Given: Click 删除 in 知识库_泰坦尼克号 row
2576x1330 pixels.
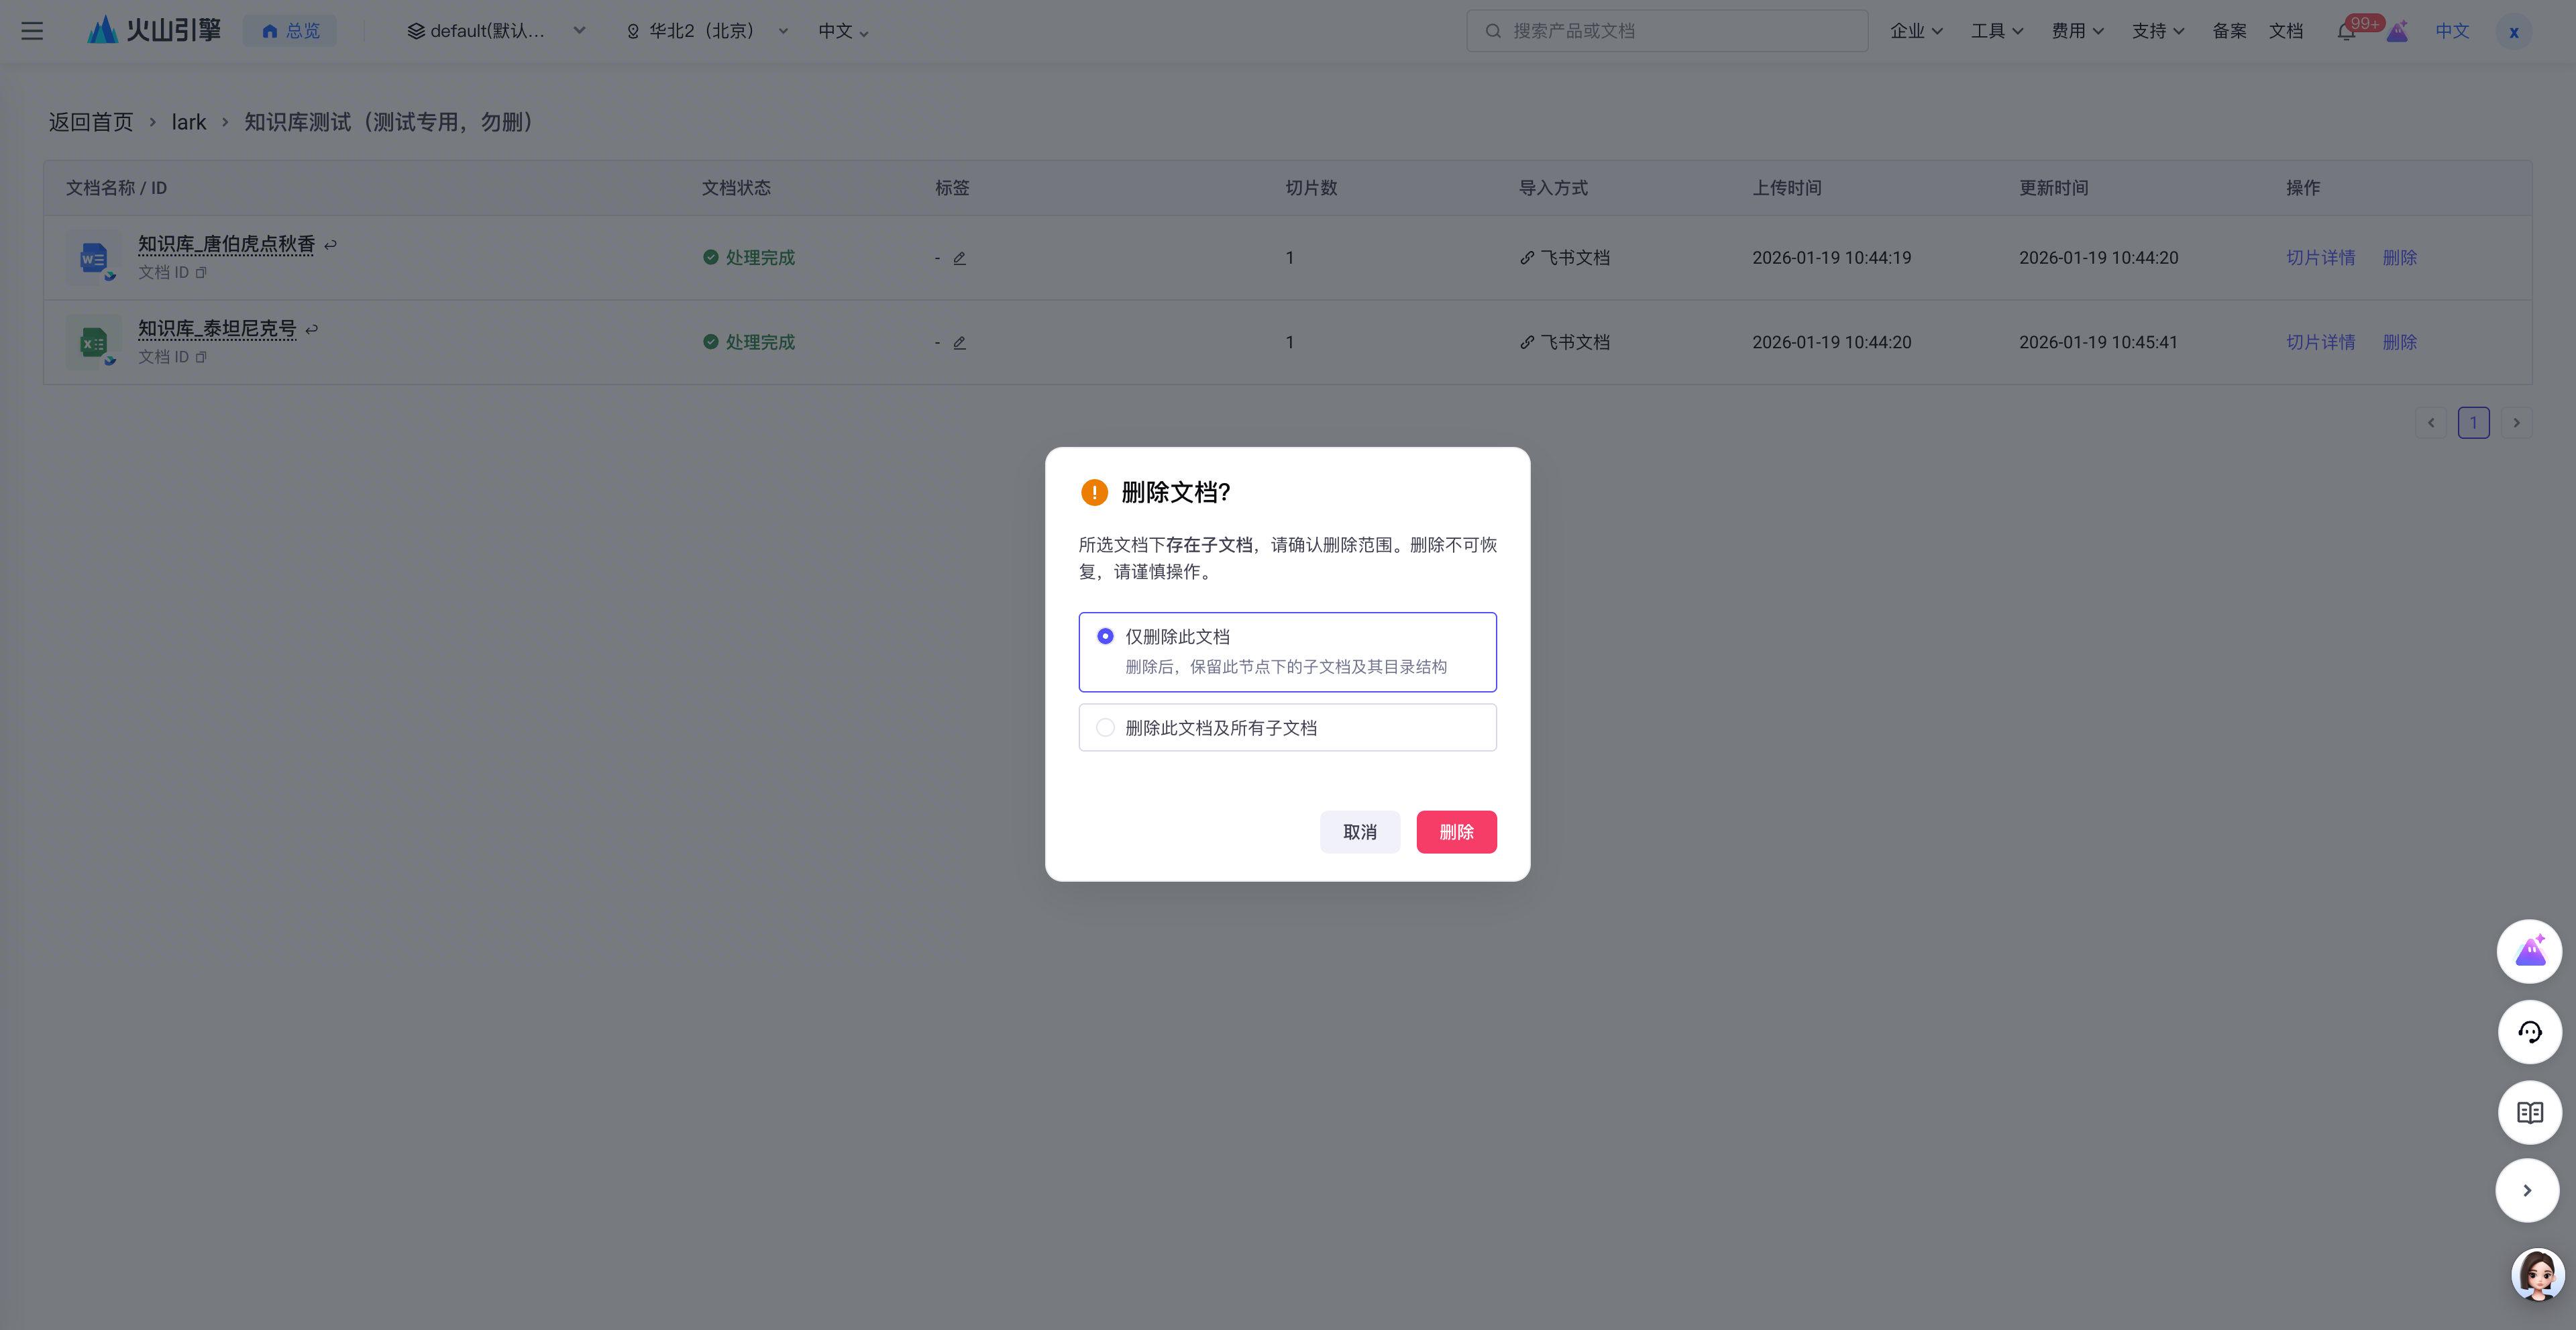Looking at the screenshot, I should [x=2399, y=343].
